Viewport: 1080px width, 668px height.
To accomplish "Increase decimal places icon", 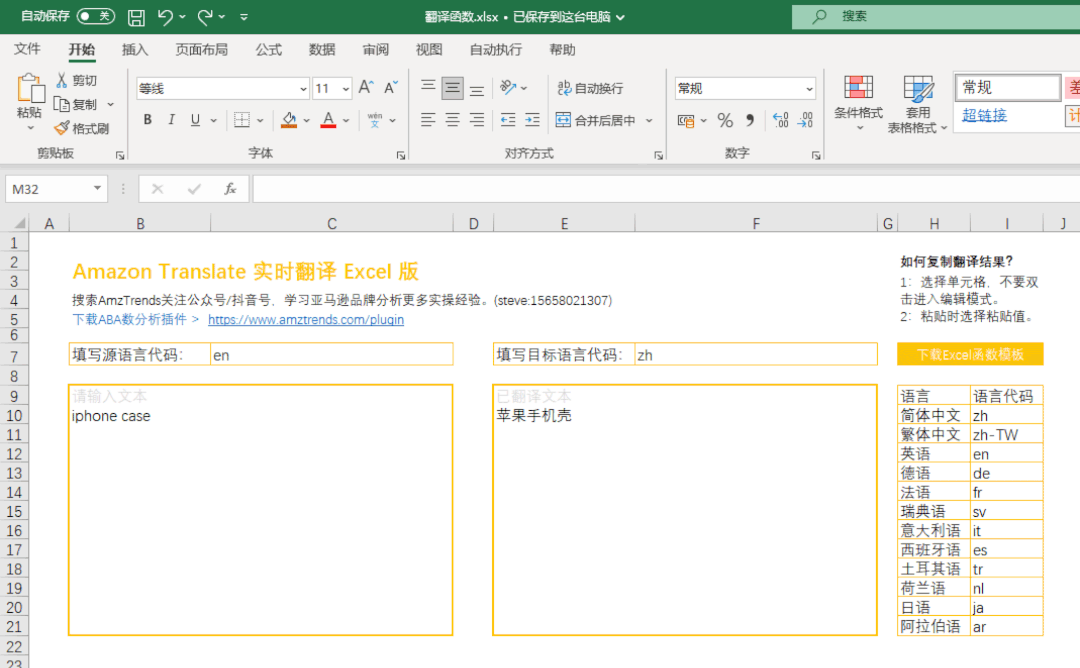I will (x=780, y=121).
